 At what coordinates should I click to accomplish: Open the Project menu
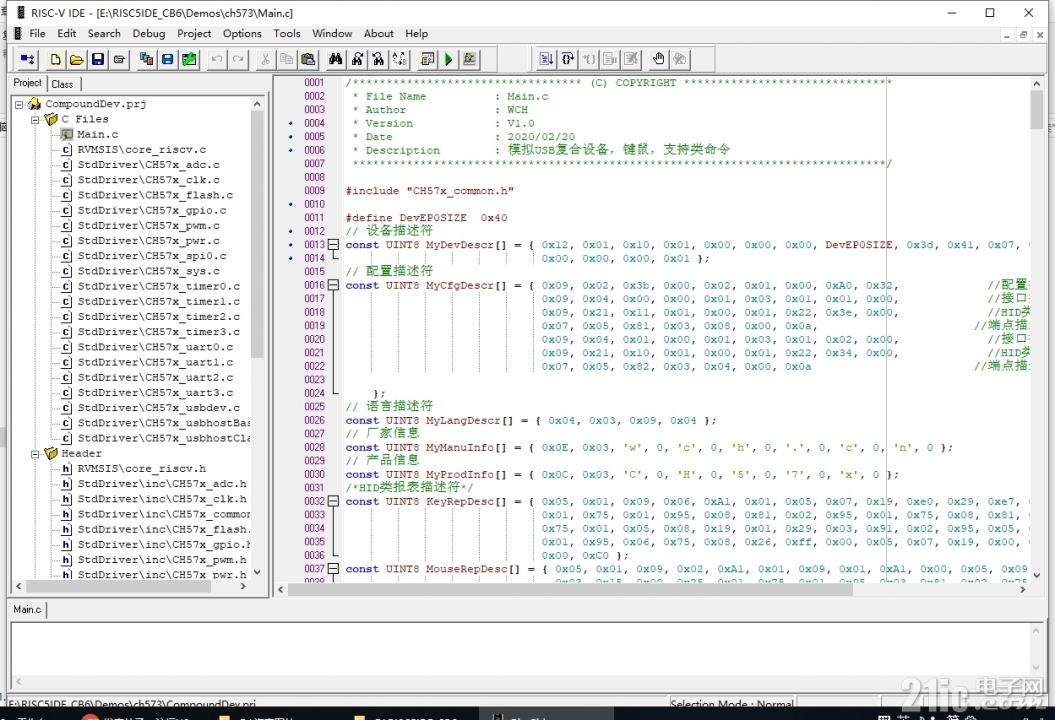(194, 34)
